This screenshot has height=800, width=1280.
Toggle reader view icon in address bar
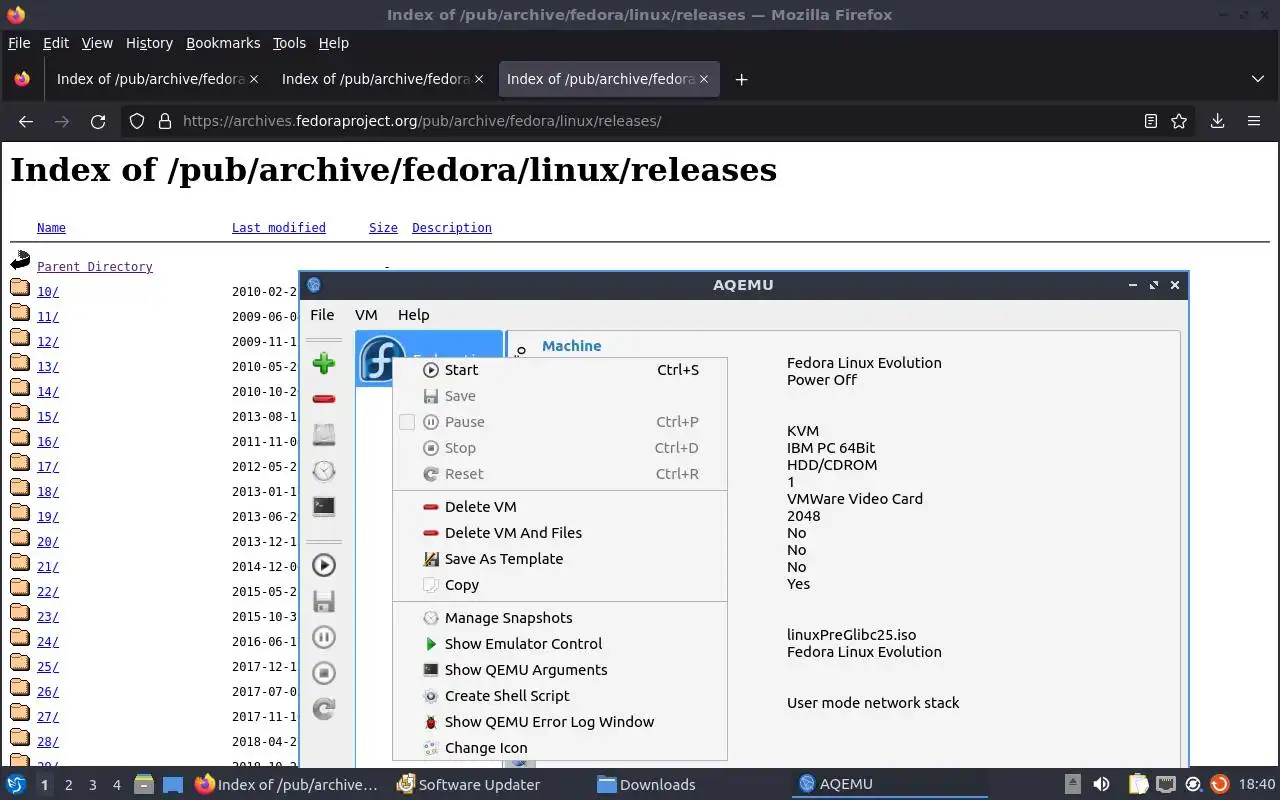[x=1151, y=121]
